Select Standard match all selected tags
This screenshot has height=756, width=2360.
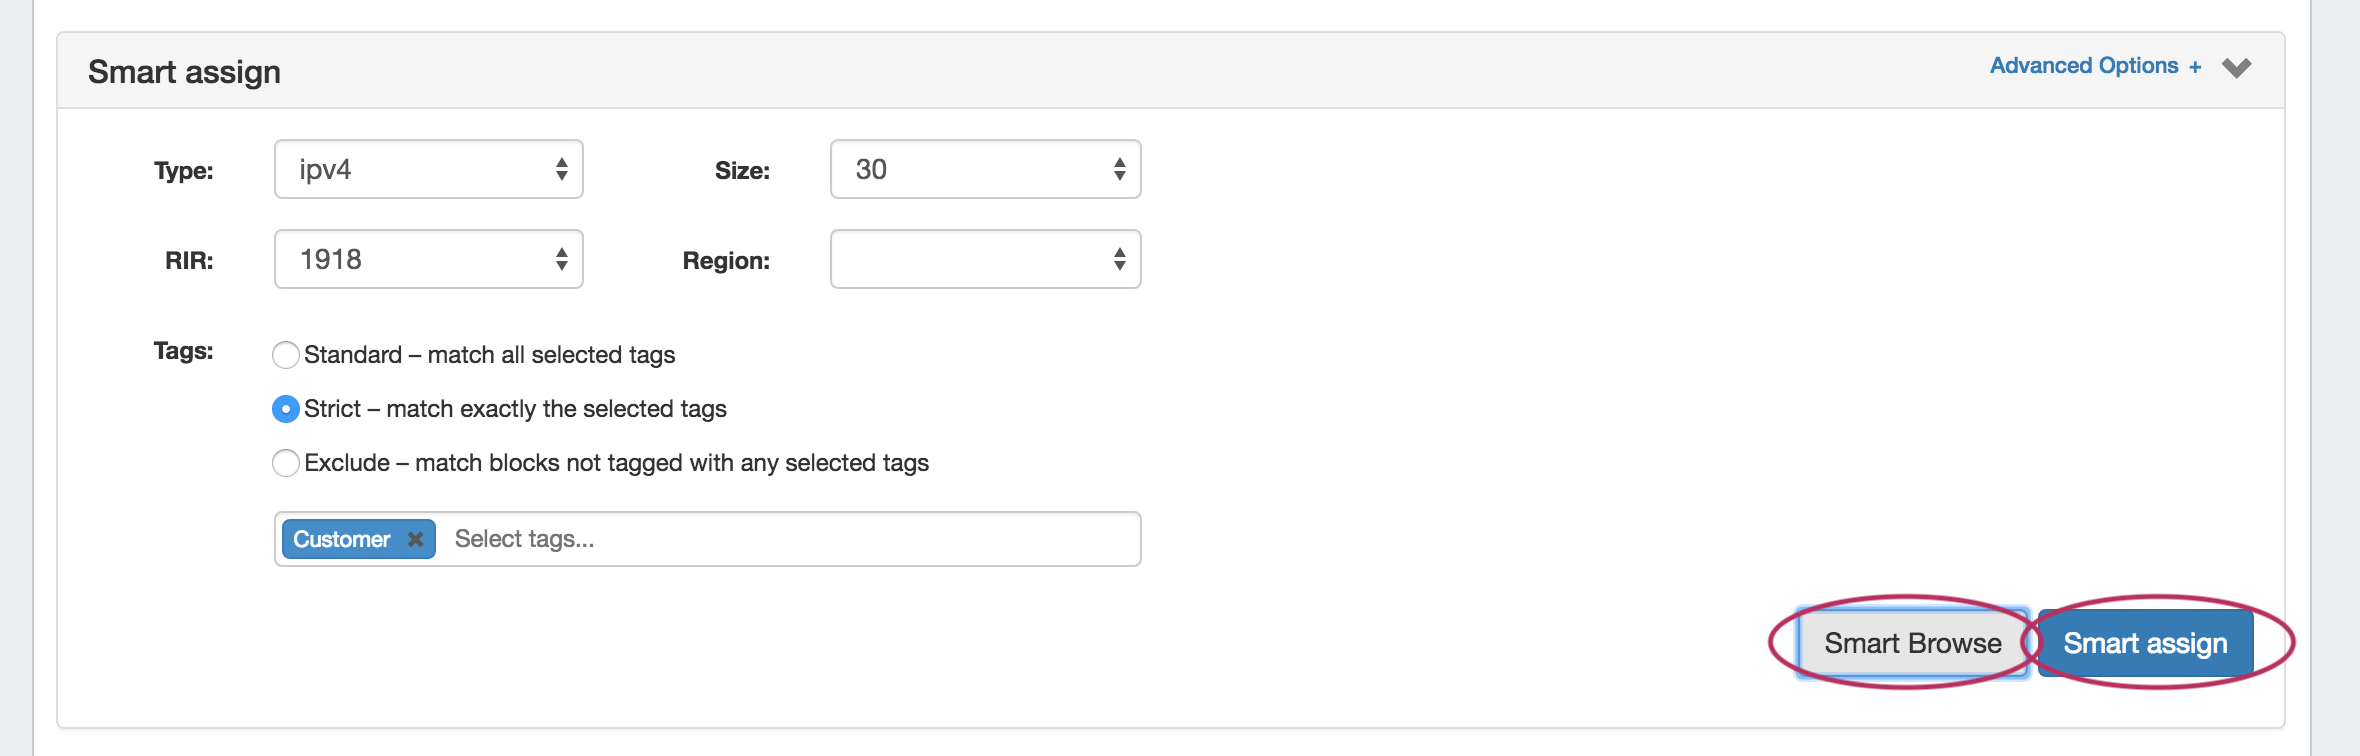(286, 355)
